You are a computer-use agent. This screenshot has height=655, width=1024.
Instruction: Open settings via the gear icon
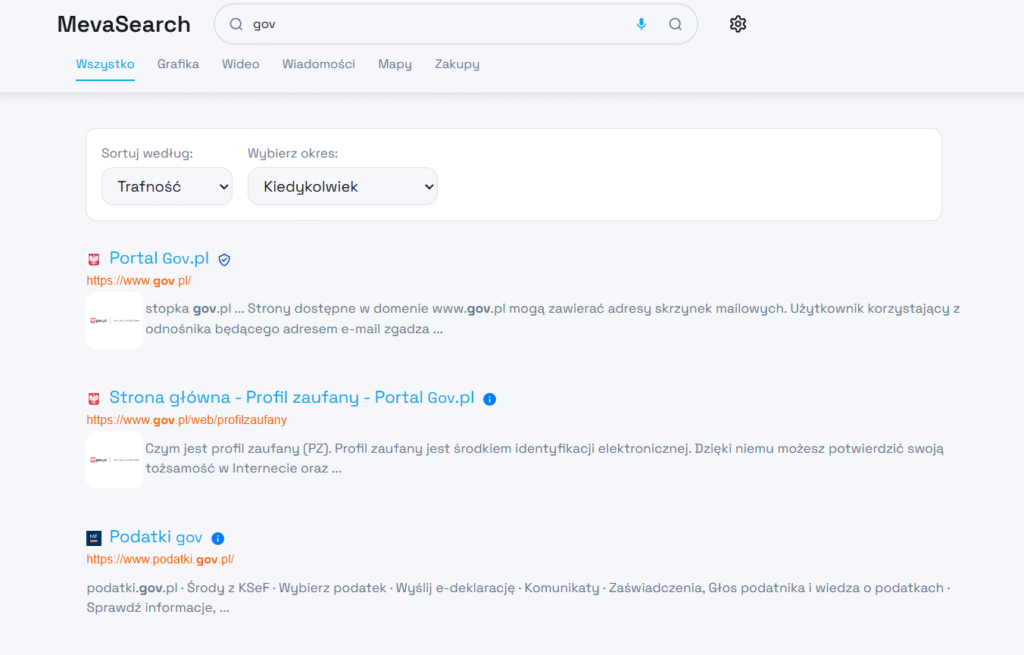738,24
